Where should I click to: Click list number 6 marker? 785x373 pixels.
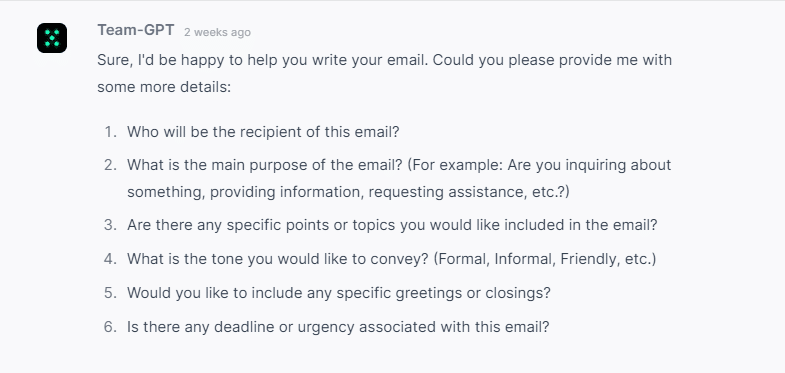pyautogui.click(x=111, y=327)
